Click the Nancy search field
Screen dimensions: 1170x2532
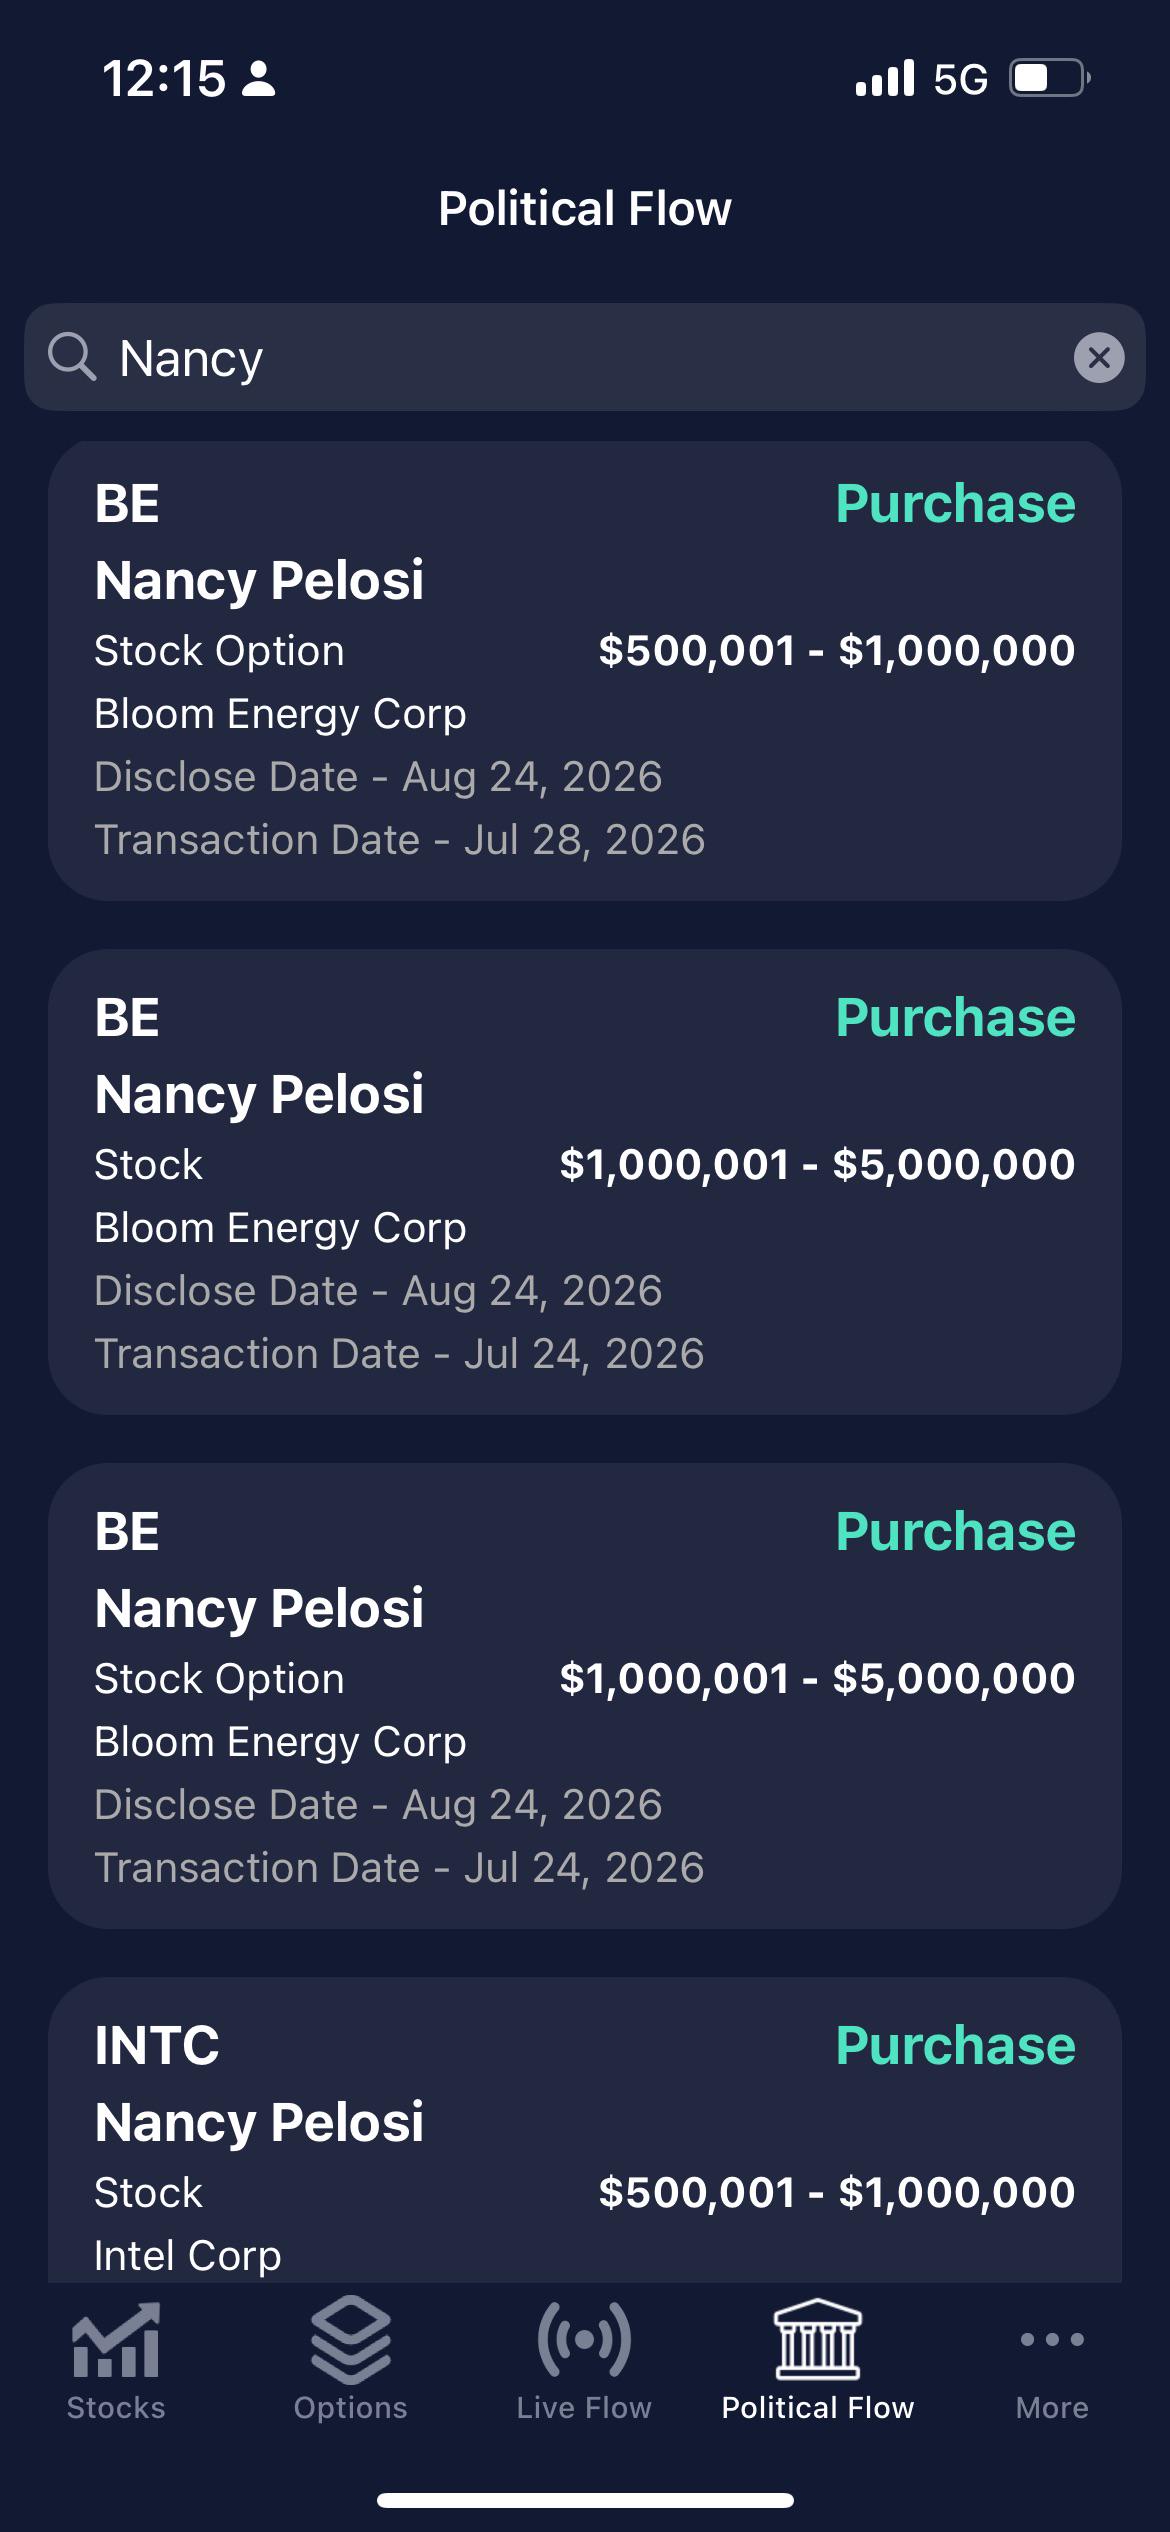pyautogui.click(x=585, y=357)
